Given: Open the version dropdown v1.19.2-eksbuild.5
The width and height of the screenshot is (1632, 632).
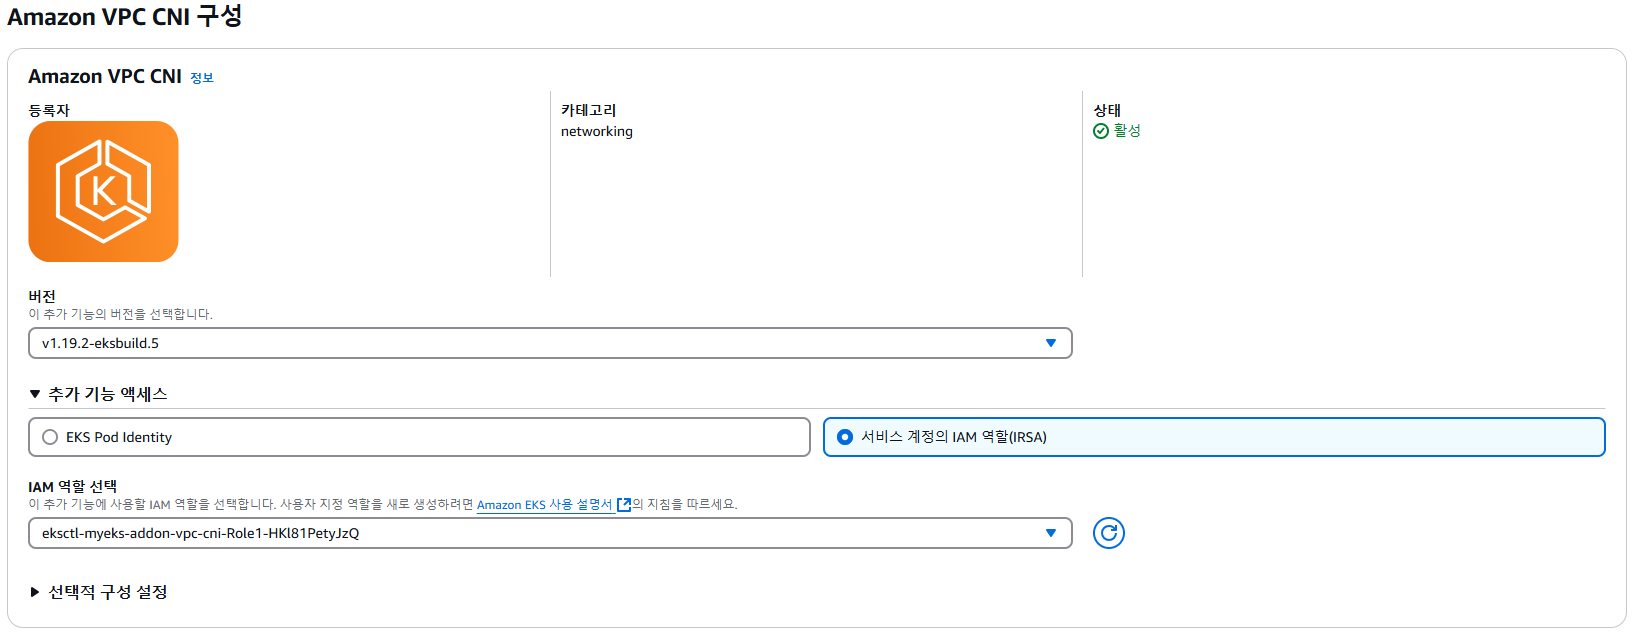Looking at the screenshot, I should pos(550,343).
